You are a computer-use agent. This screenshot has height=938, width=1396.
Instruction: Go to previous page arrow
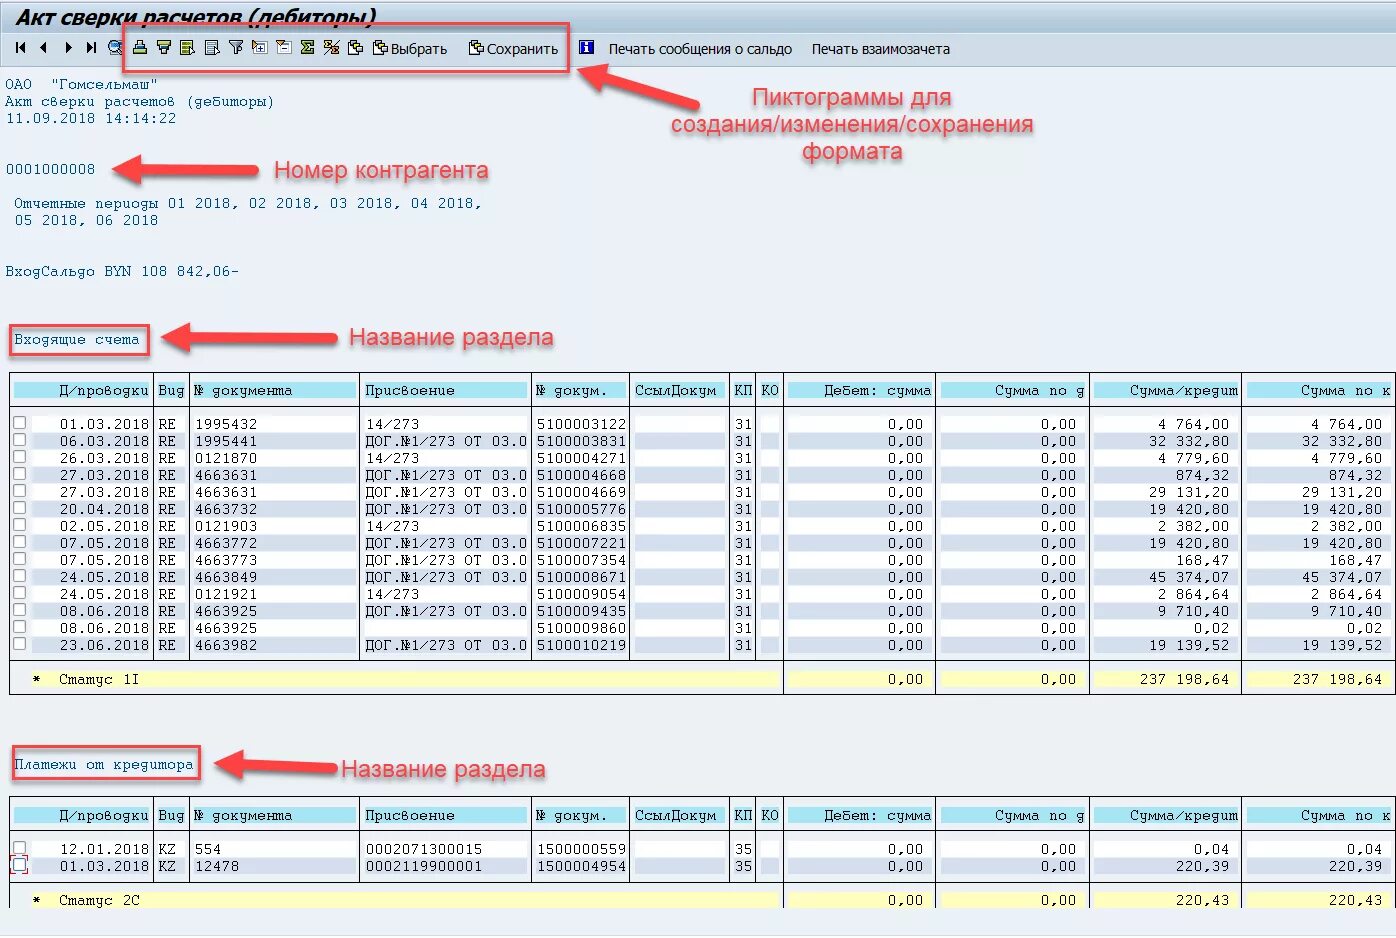coord(43,47)
